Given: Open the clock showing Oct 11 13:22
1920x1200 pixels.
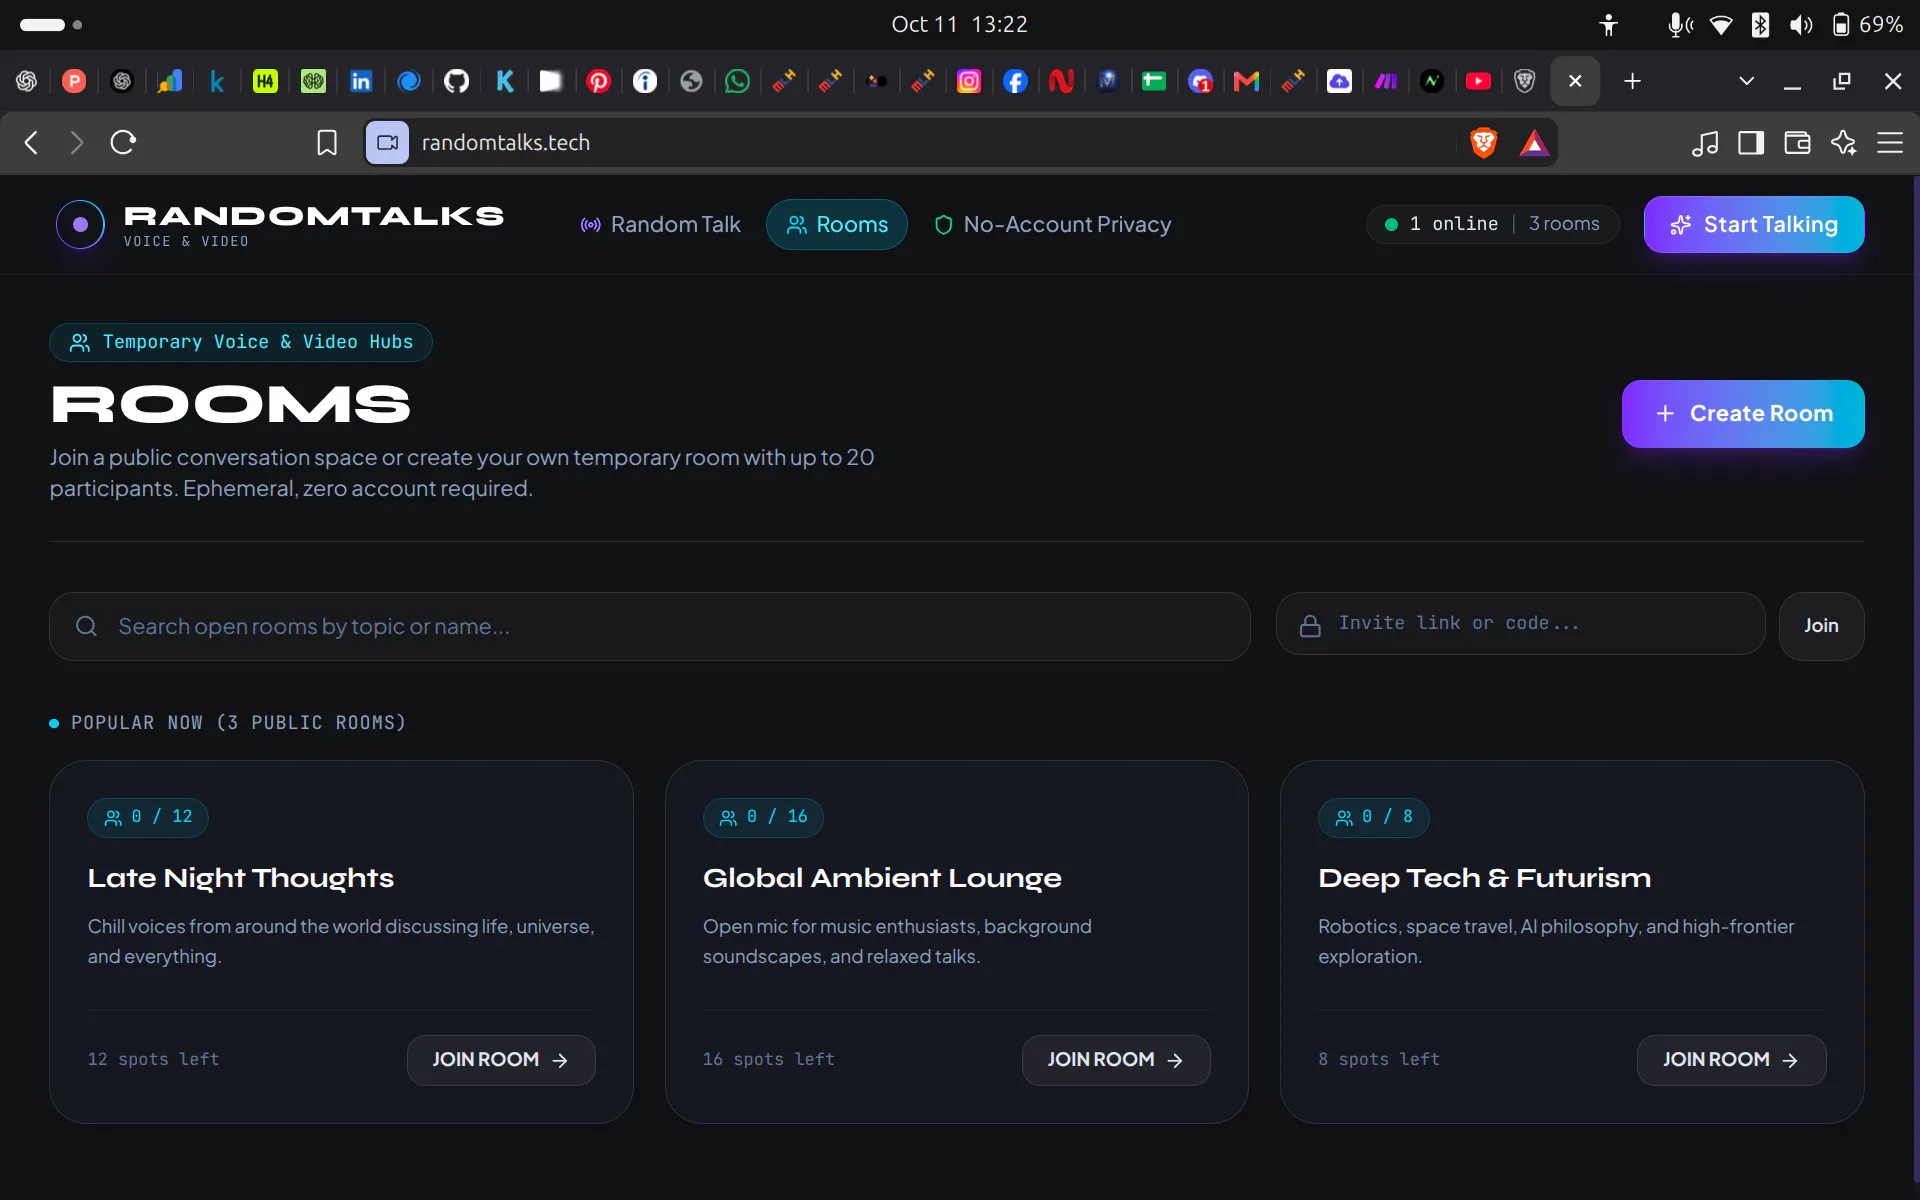Looking at the screenshot, I should point(959,24).
